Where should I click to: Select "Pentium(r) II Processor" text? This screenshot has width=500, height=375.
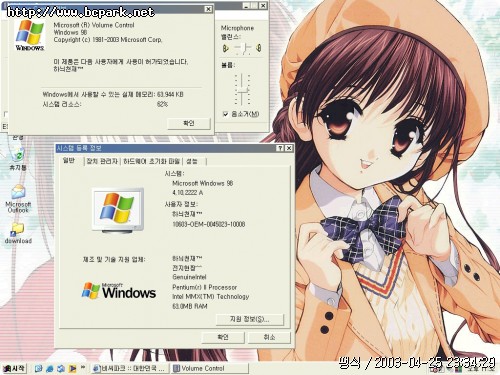coord(204,287)
